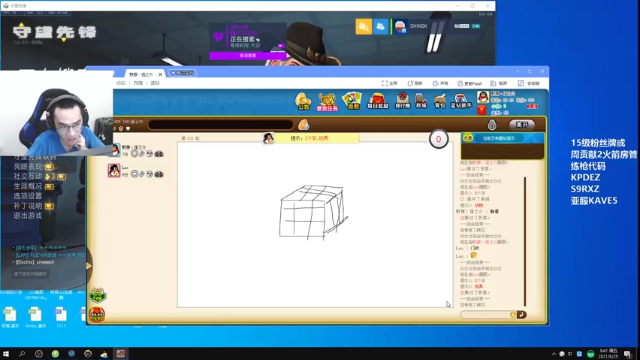640x360 pixels.
Task: Toggle 全屏 fullscreen mode
Action: pos(389,83)
